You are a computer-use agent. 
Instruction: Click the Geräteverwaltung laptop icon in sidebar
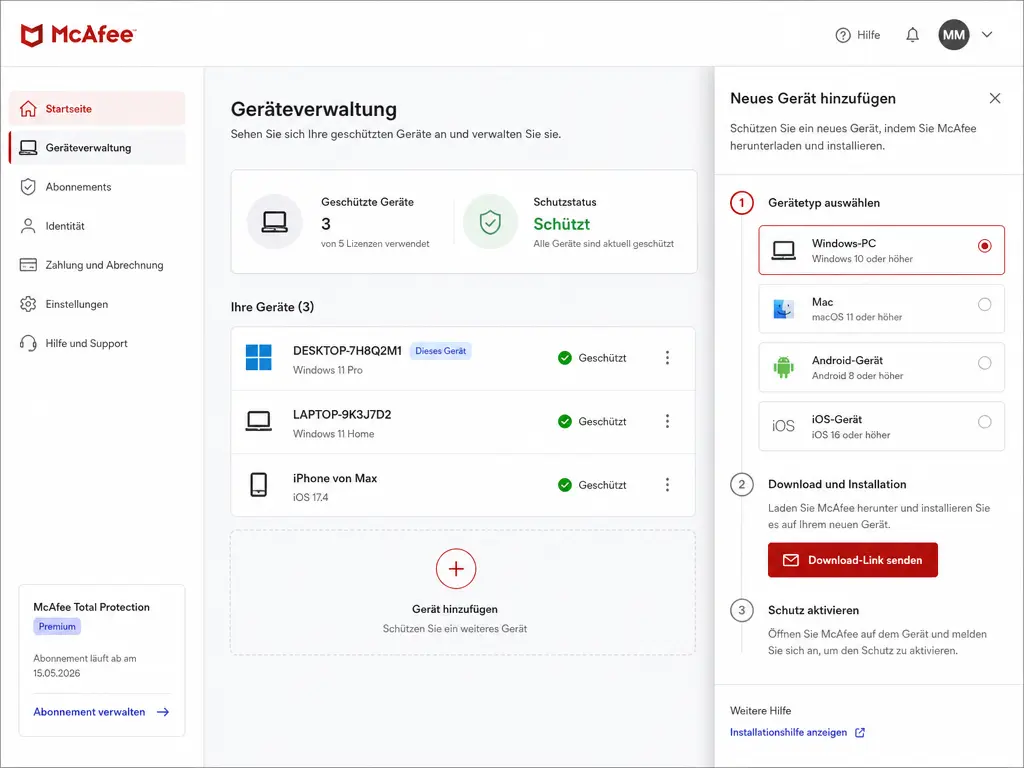pyautogui.click(x=28, y=148)
